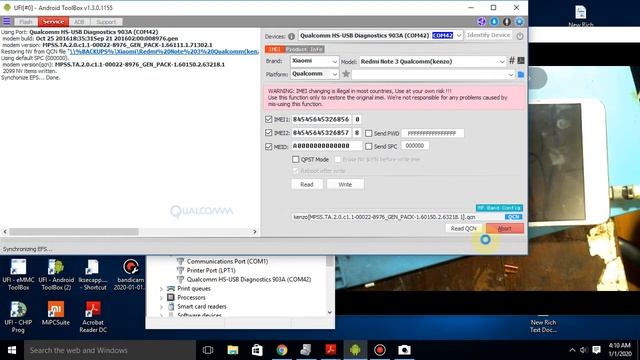
Task: Enable the Send PWD checkbox
Action: (369, 133)
